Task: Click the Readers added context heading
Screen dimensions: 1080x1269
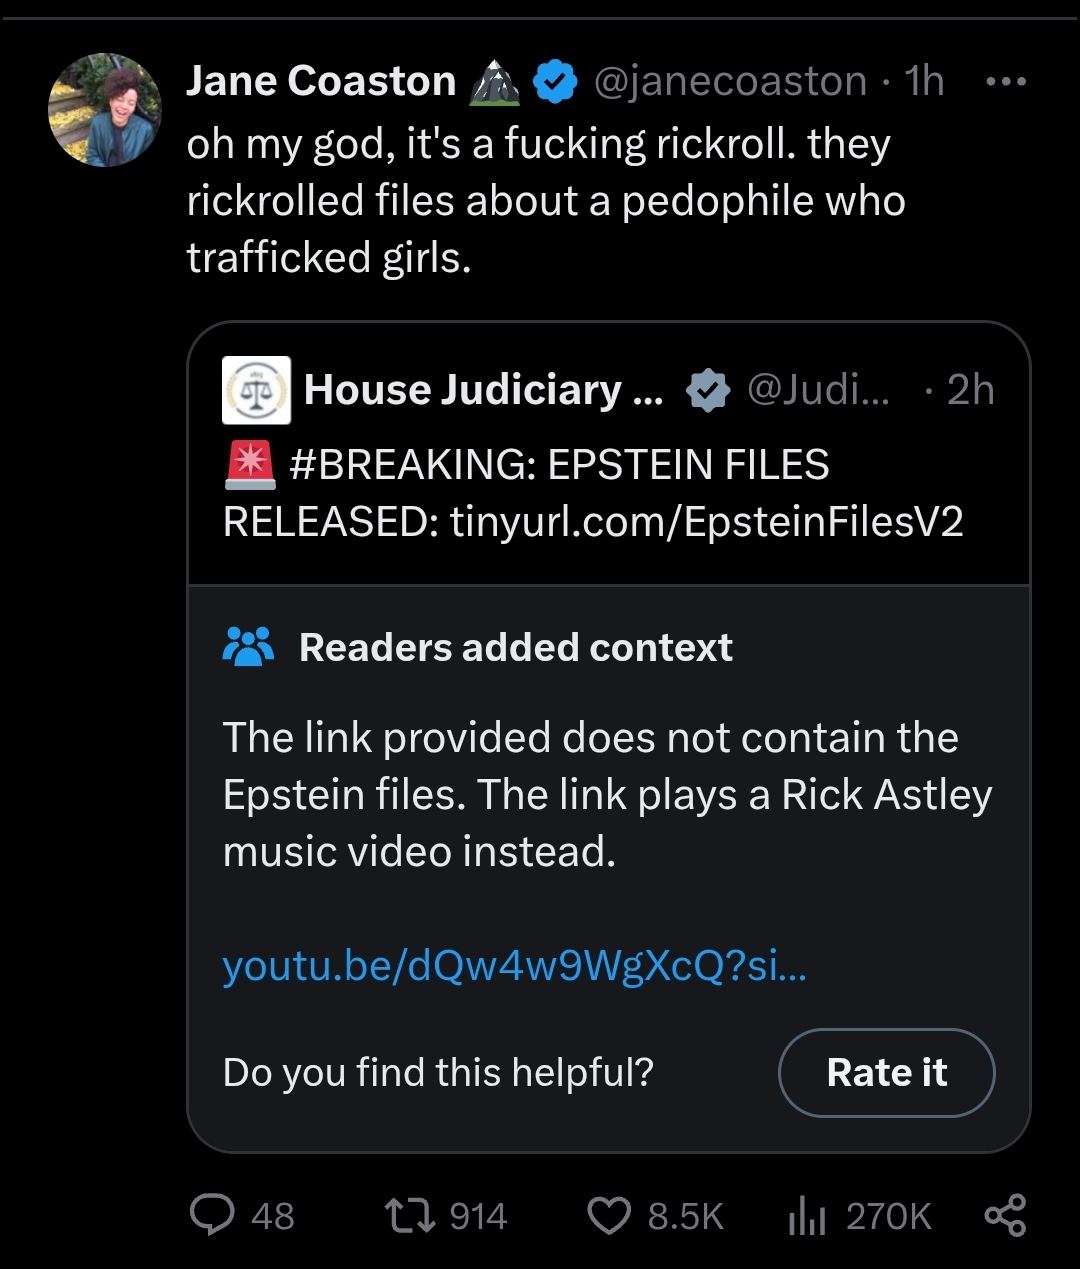Action: (x=516, y=647)
